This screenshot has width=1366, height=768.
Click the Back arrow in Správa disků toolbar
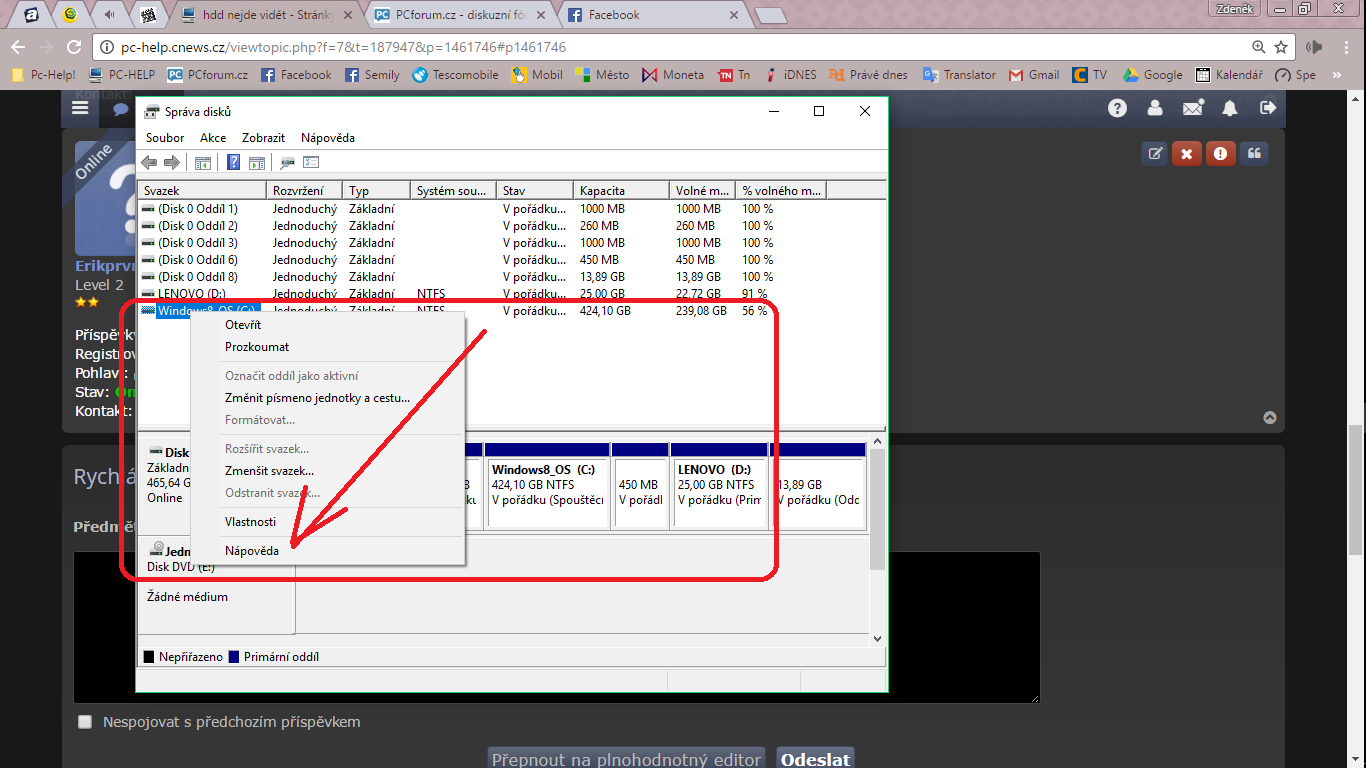point(149,163)
